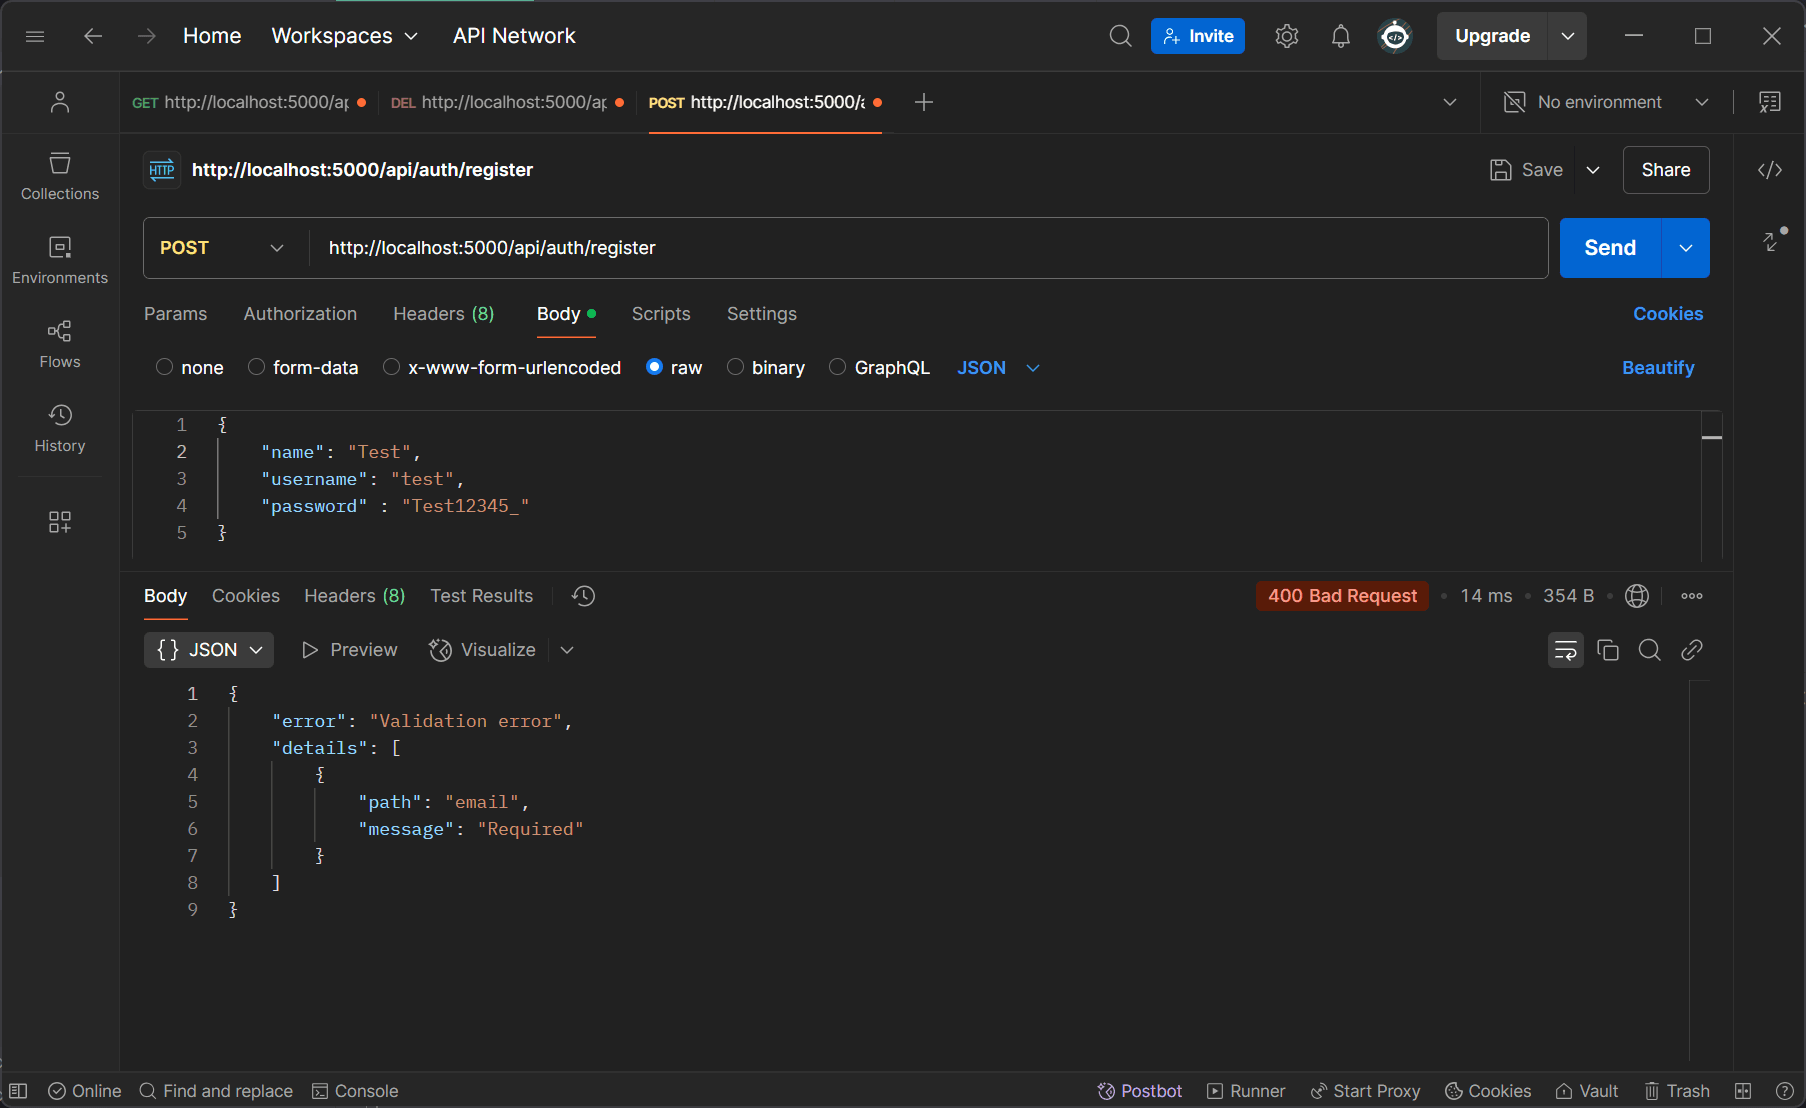Search within the response body
The width and height of the screenshot is (1806, 1108).
coord(1650,650)
